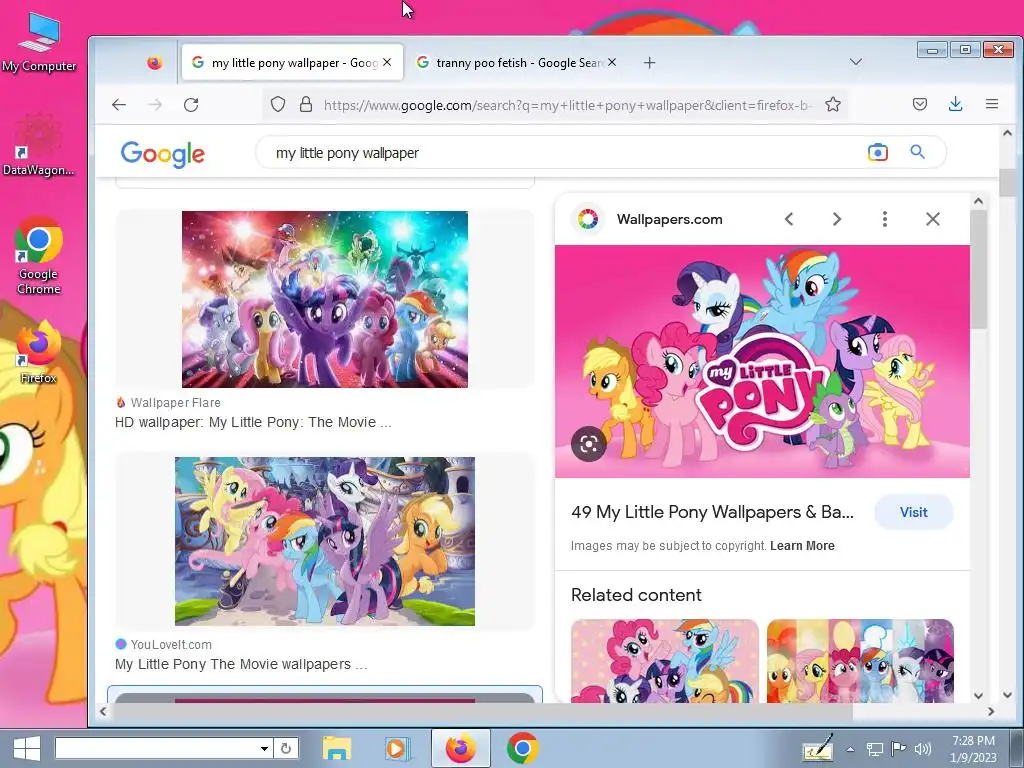Screen dimensions: 1024x768
Task: Show next image in preview panel
Action: click(837, 219)
